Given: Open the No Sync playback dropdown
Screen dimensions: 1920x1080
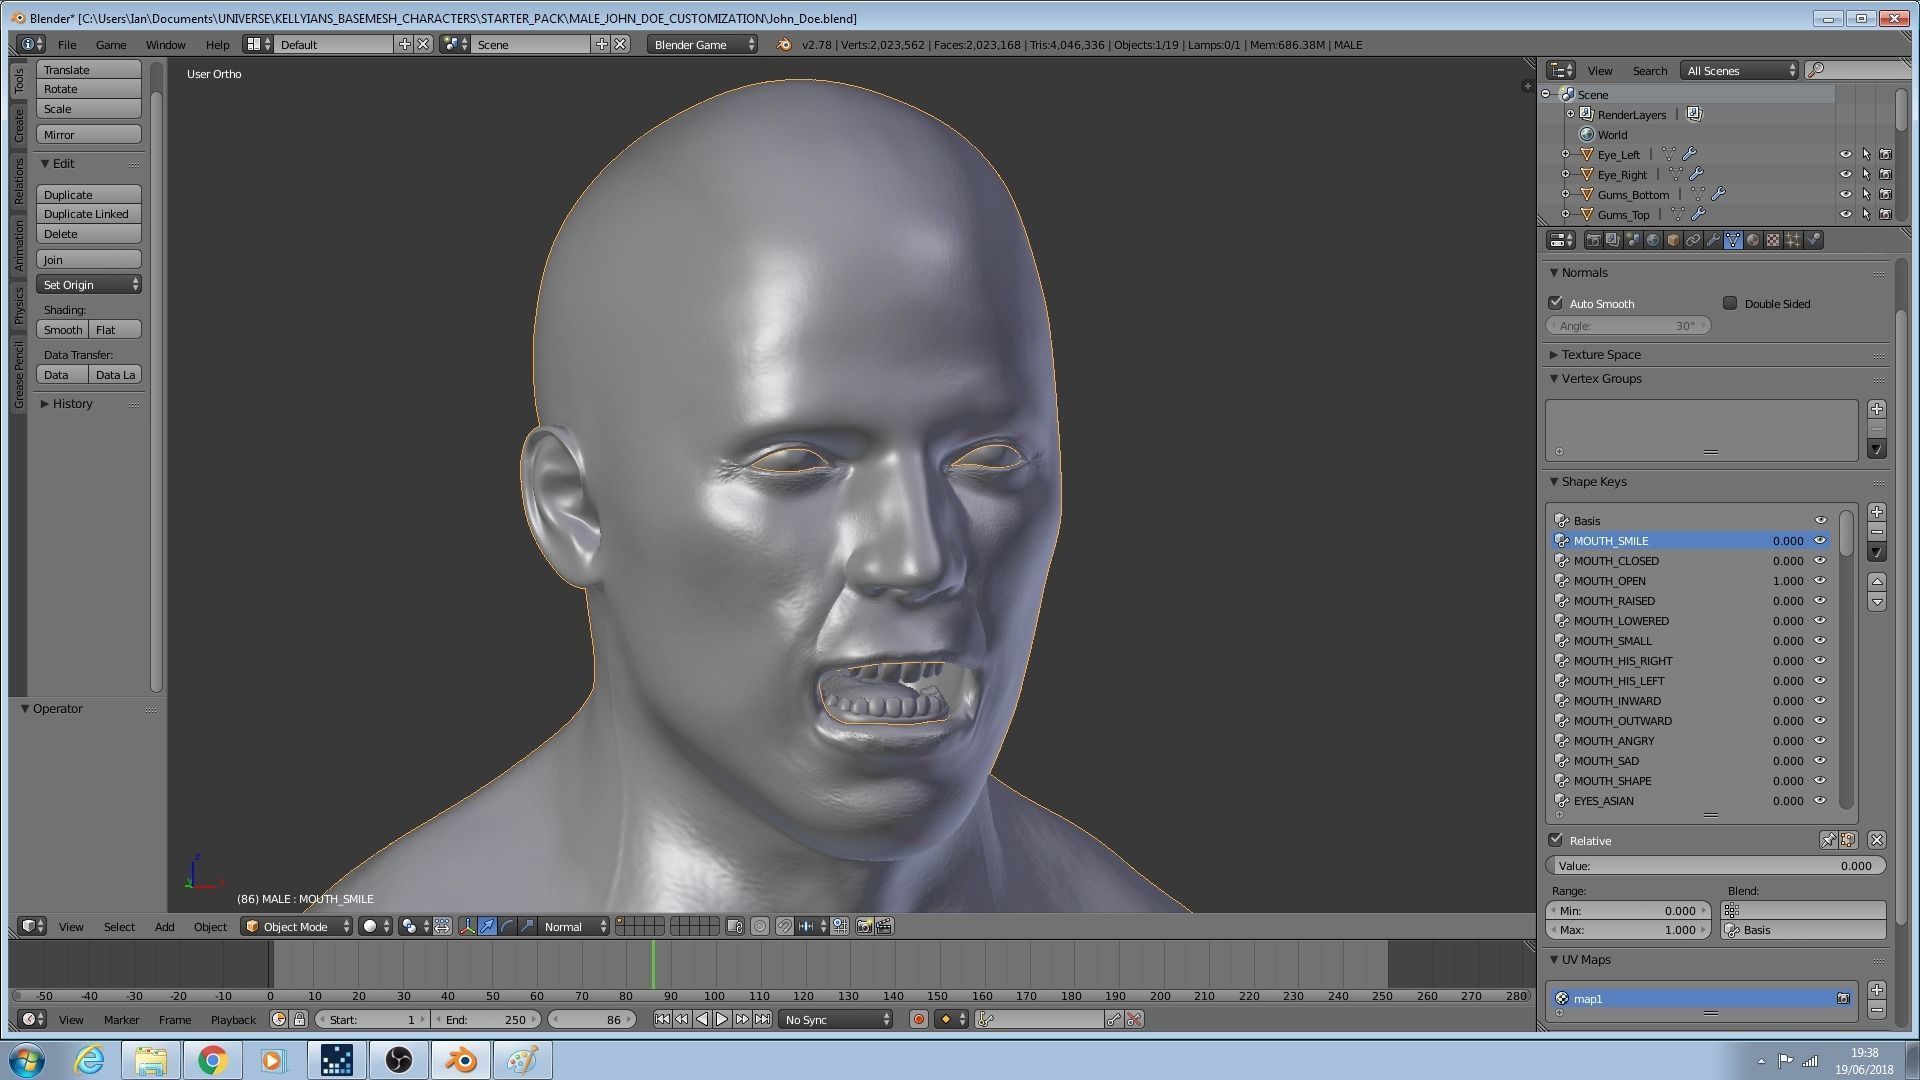Looking at the screenshot, I should (x=836, y=1019).
